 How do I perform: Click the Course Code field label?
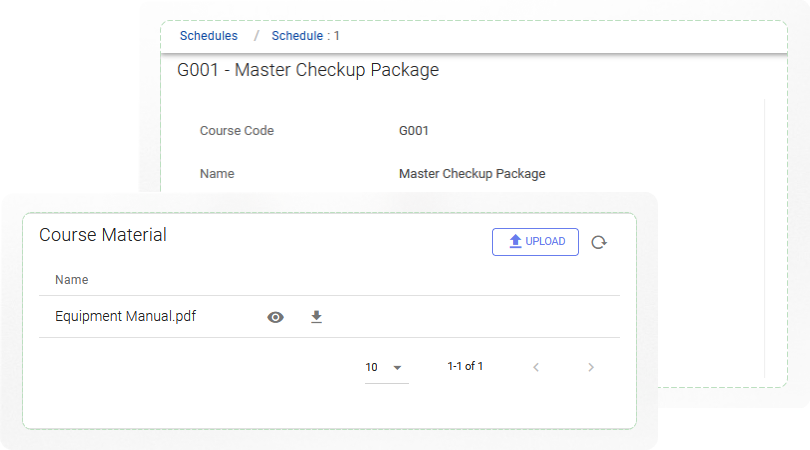click(x=237, y=131)
